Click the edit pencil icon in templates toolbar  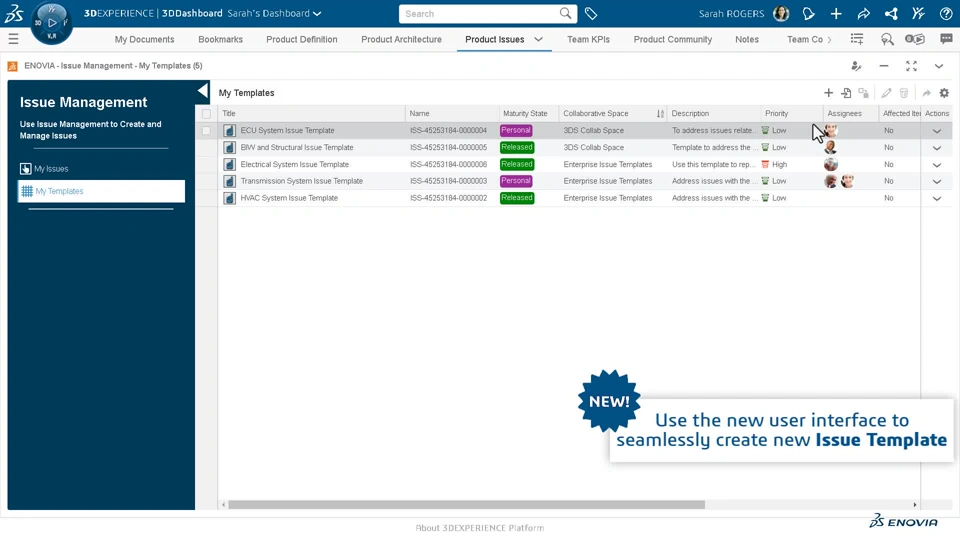tap(886, 93)
